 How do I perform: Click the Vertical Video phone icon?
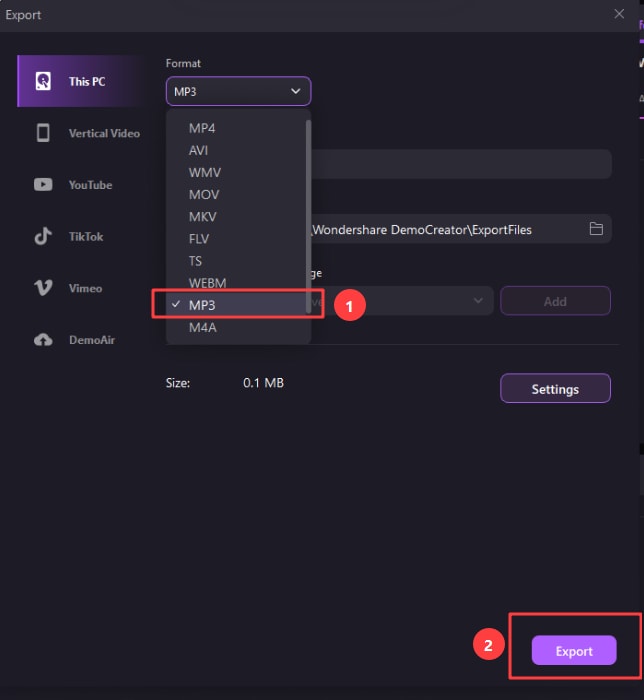[x=43, y=133]
